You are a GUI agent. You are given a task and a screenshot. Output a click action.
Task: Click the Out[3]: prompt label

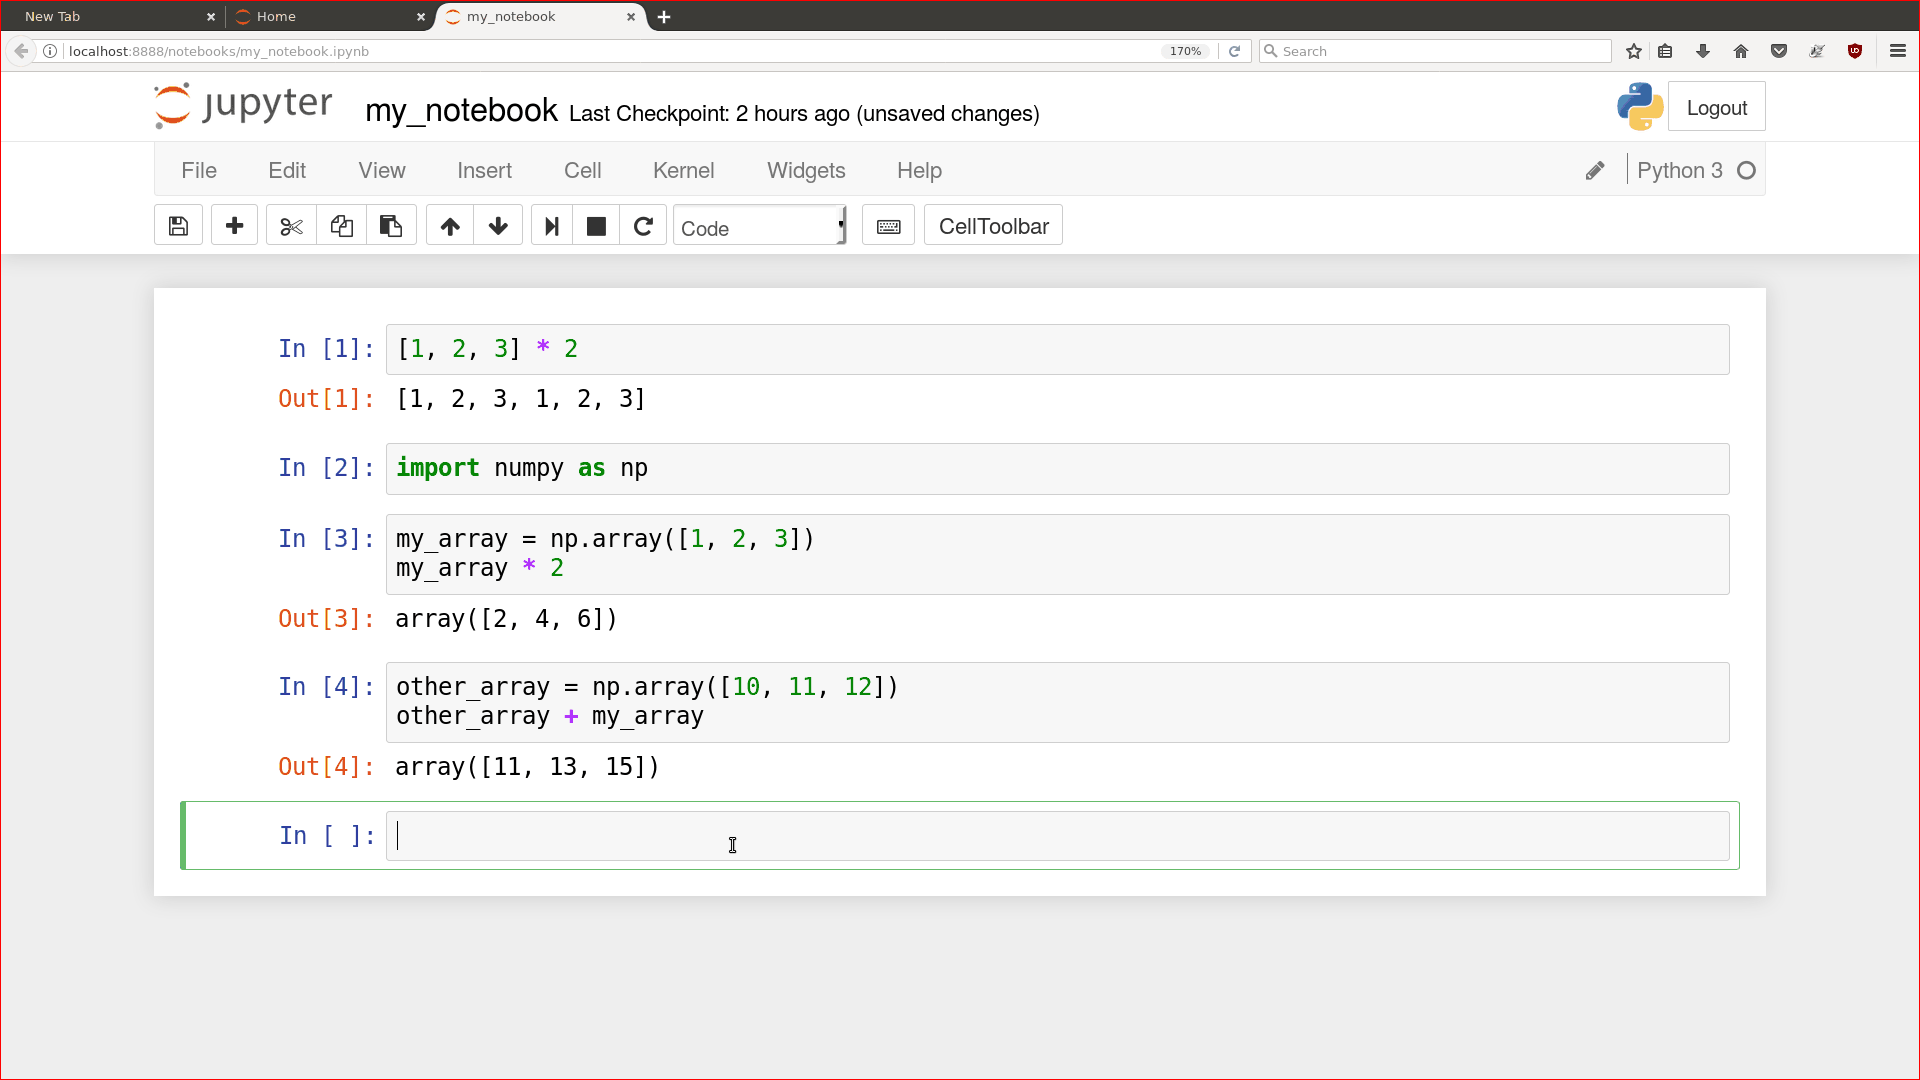tap(326, 619)
